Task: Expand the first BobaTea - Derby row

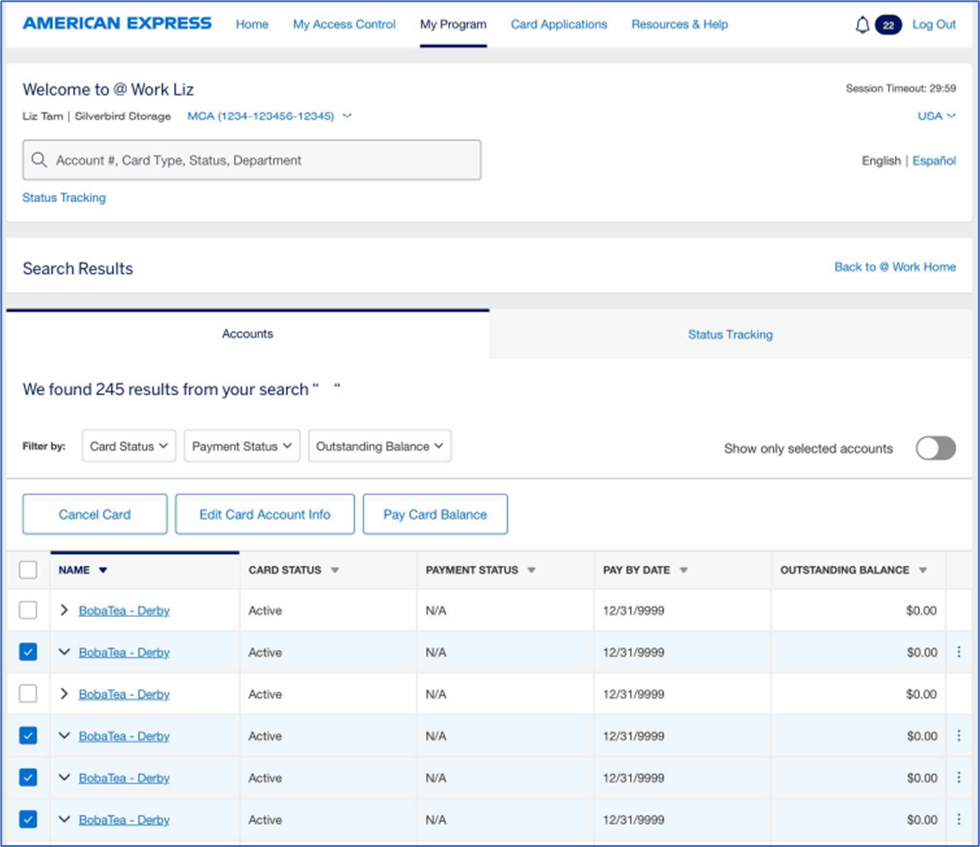Action: [65, 610]
